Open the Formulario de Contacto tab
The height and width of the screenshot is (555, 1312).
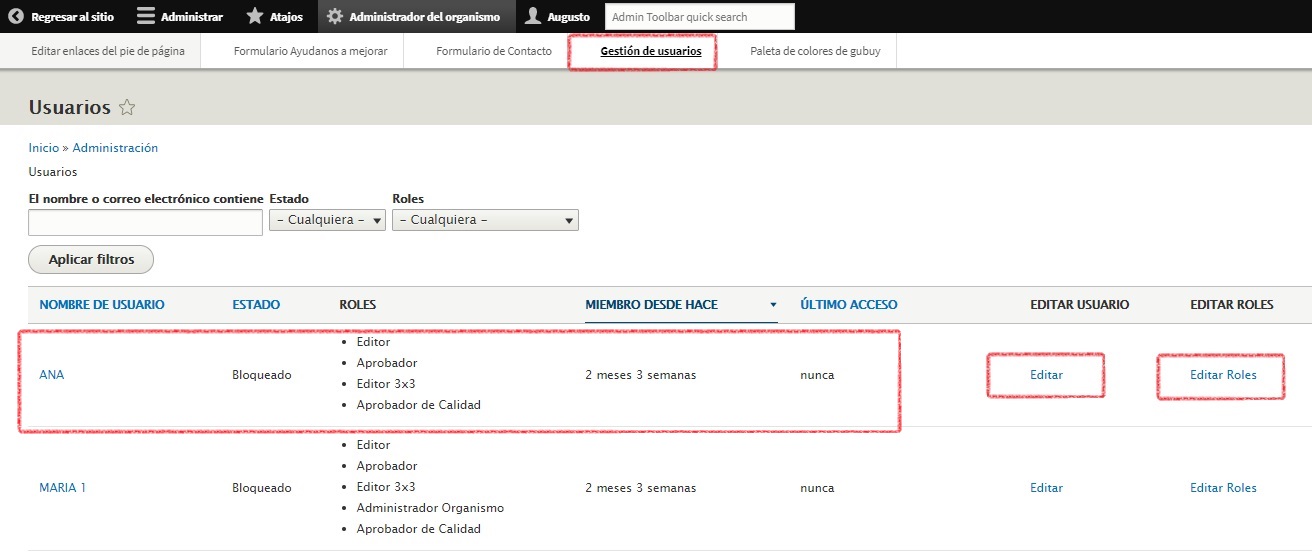[493, 51]
